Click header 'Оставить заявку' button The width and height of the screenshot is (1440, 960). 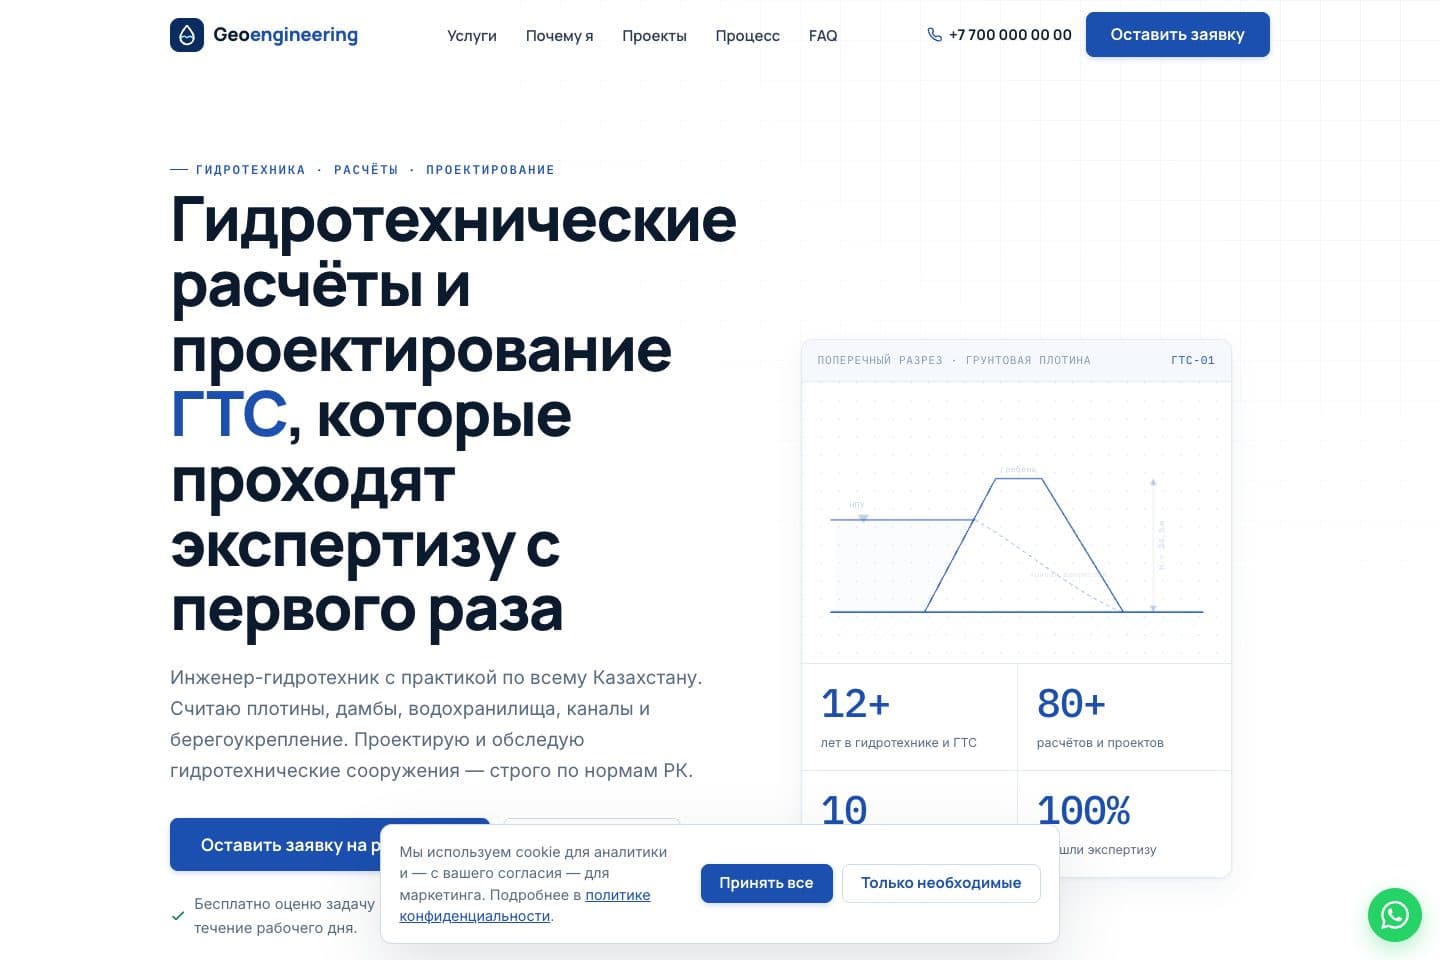point(1178,34)
